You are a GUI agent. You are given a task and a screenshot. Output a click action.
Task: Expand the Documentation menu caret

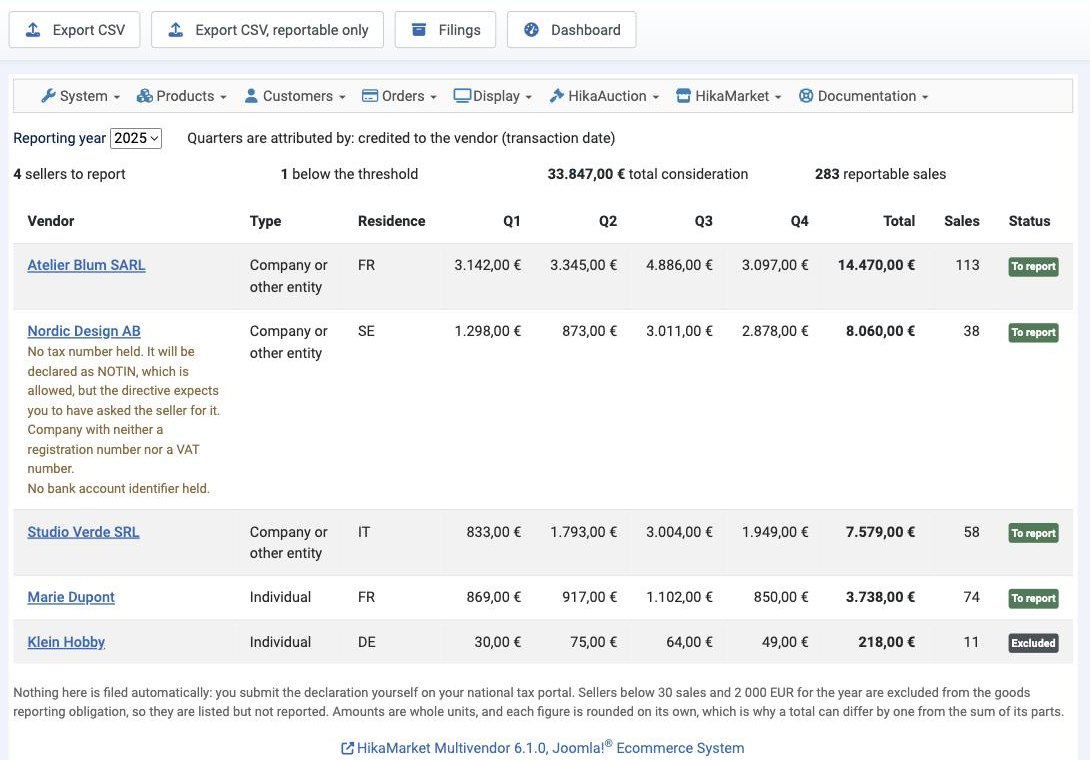[x=925, y=97]
